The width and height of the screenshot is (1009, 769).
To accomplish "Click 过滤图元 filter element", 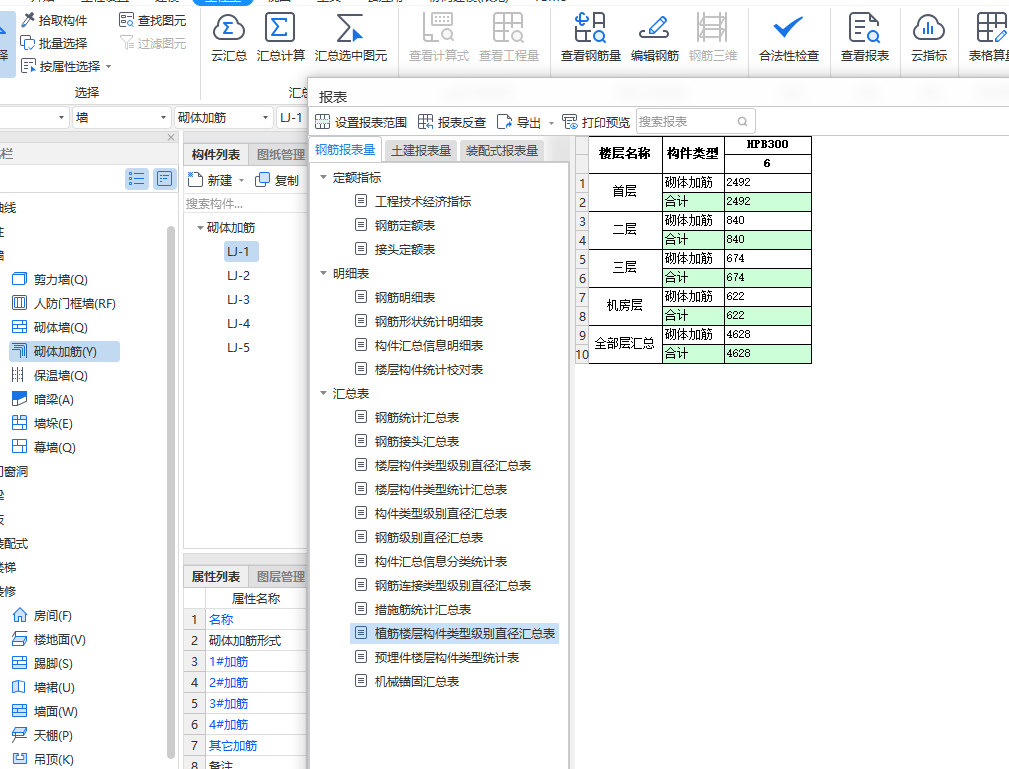I will click(x=153, y=43).
